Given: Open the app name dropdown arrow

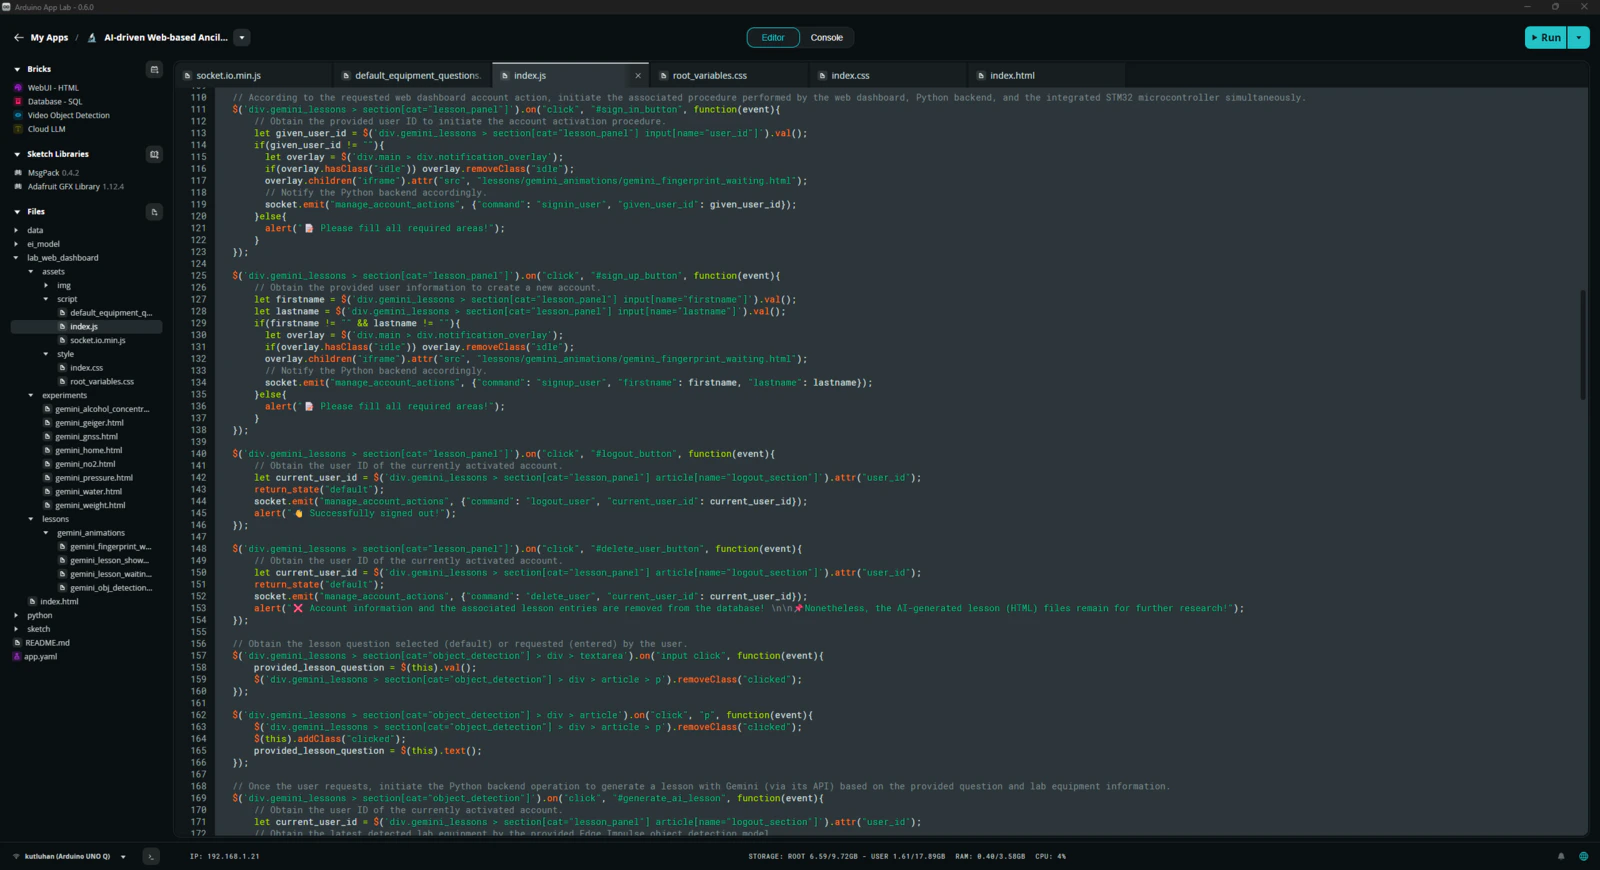Looking at the screenshot, I should point(242,38).
